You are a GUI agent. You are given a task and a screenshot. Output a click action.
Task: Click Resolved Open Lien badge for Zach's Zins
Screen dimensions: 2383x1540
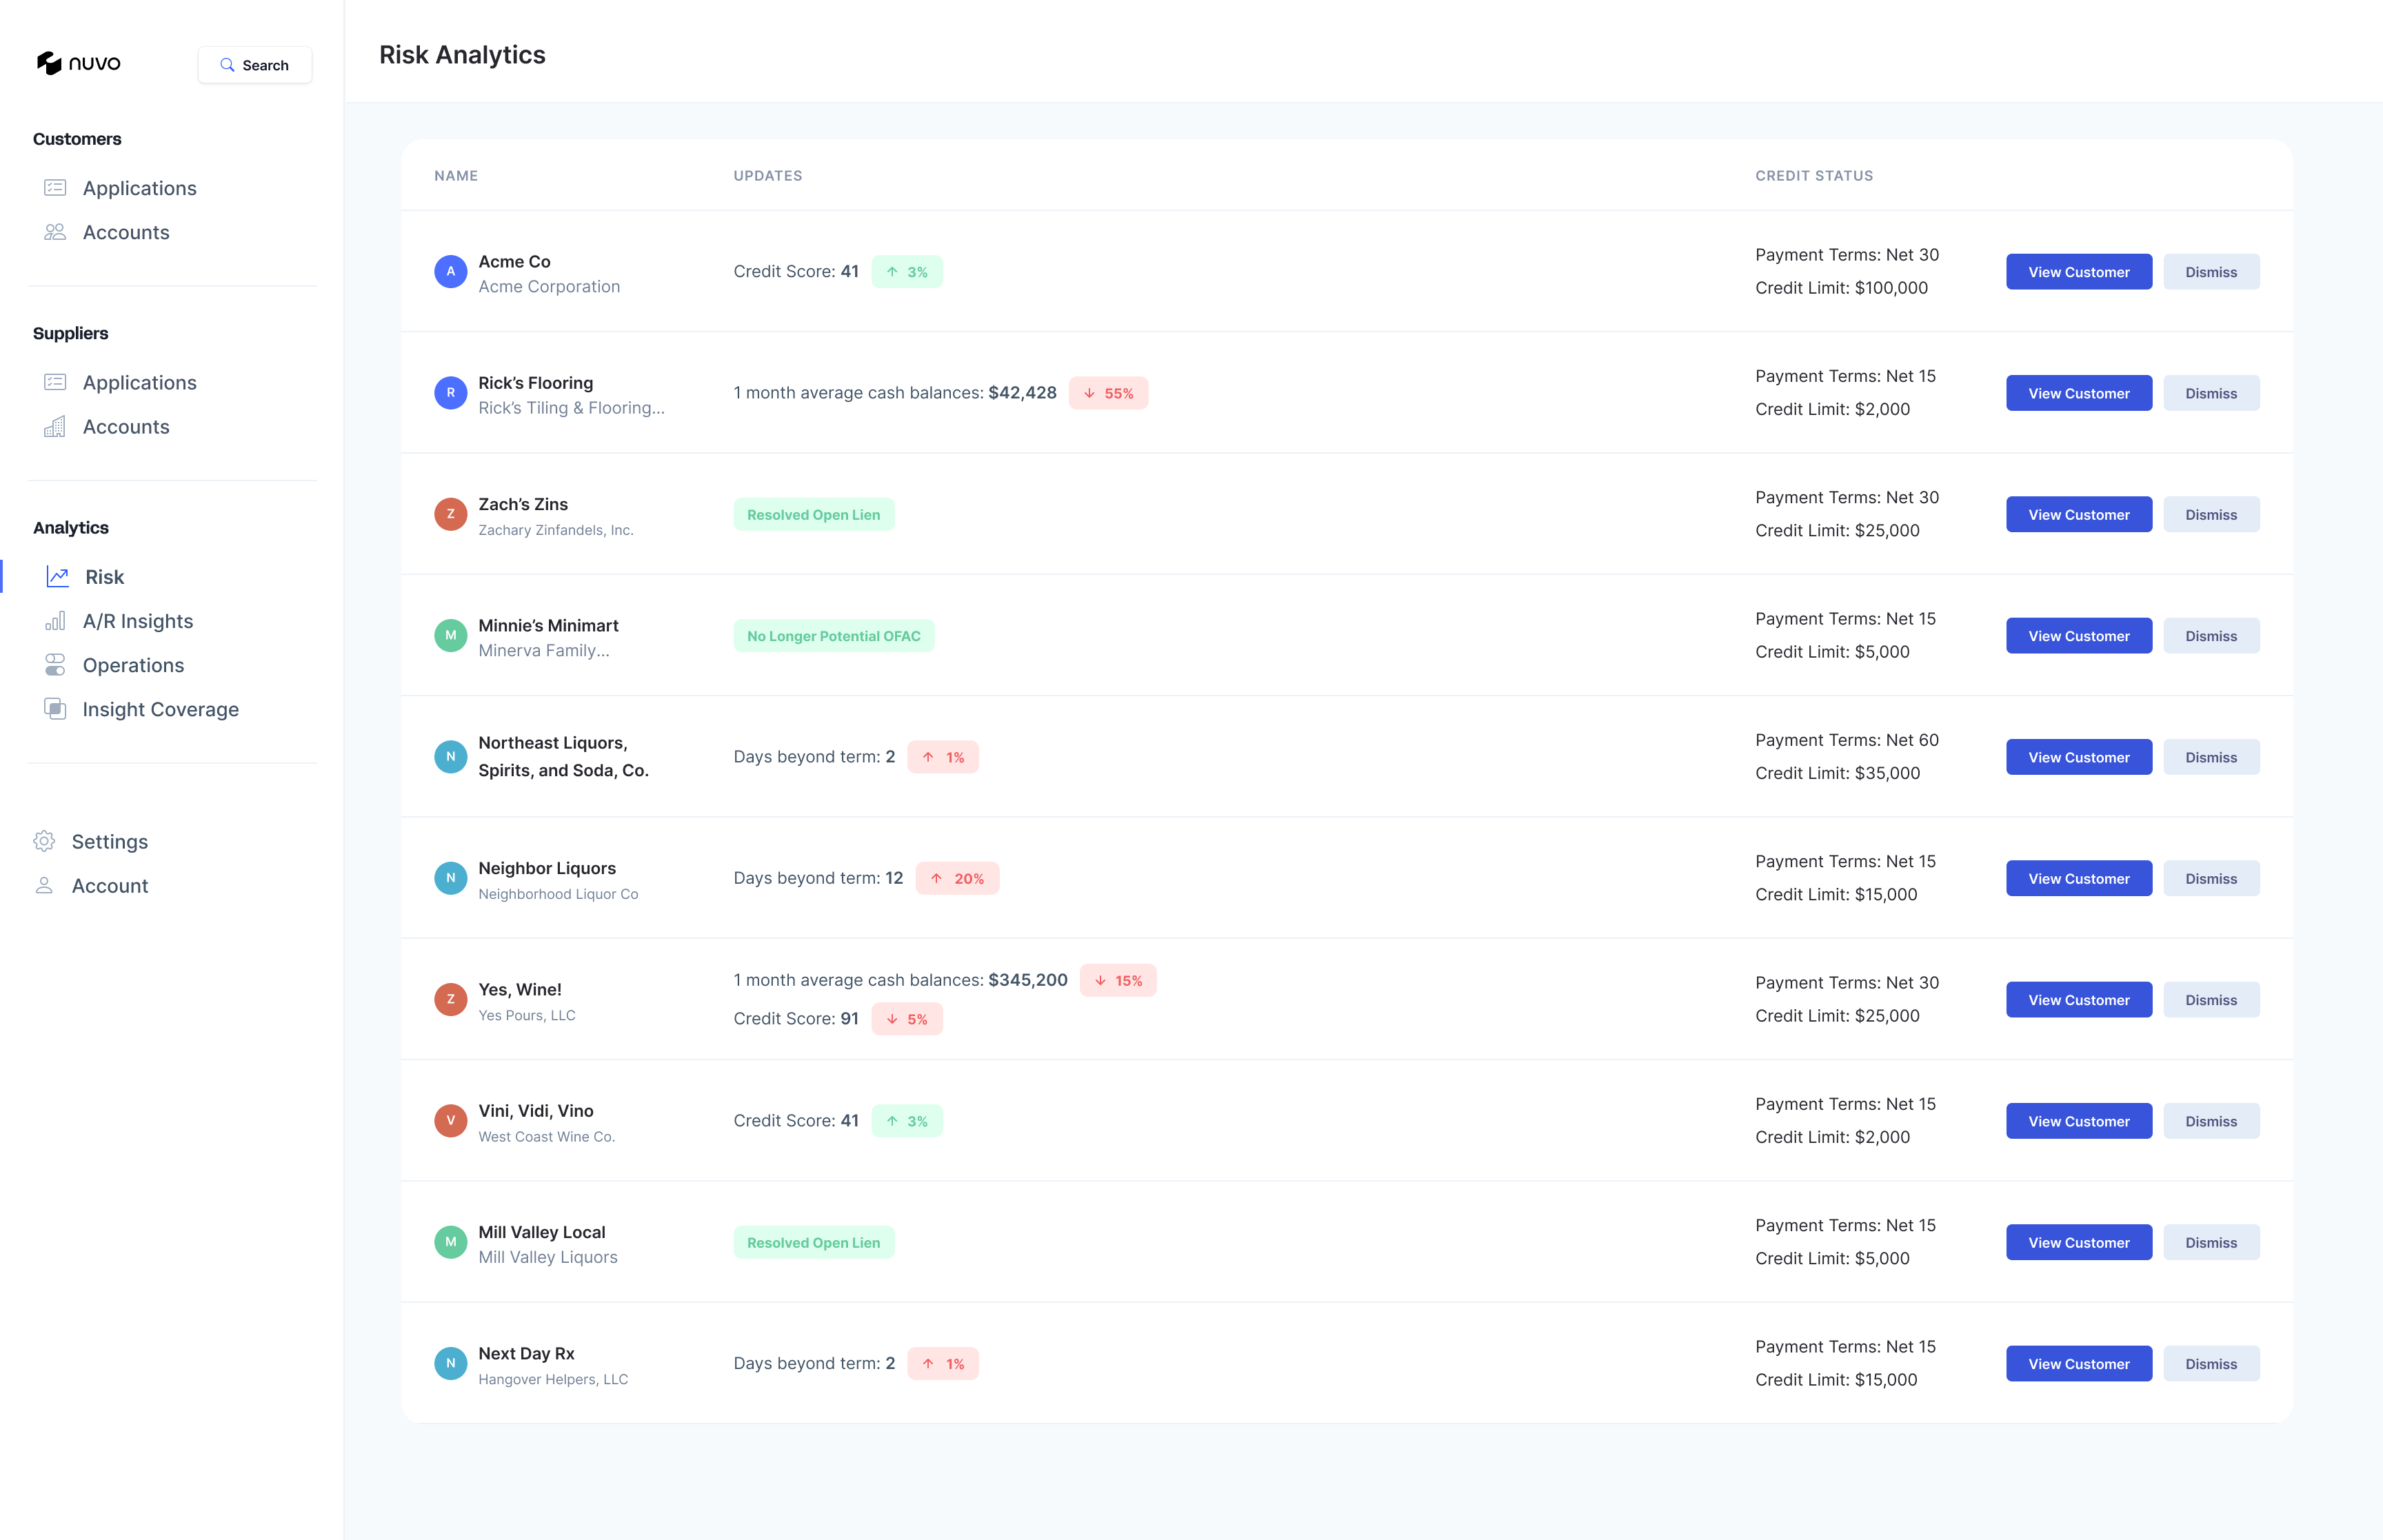pos(813,515)
